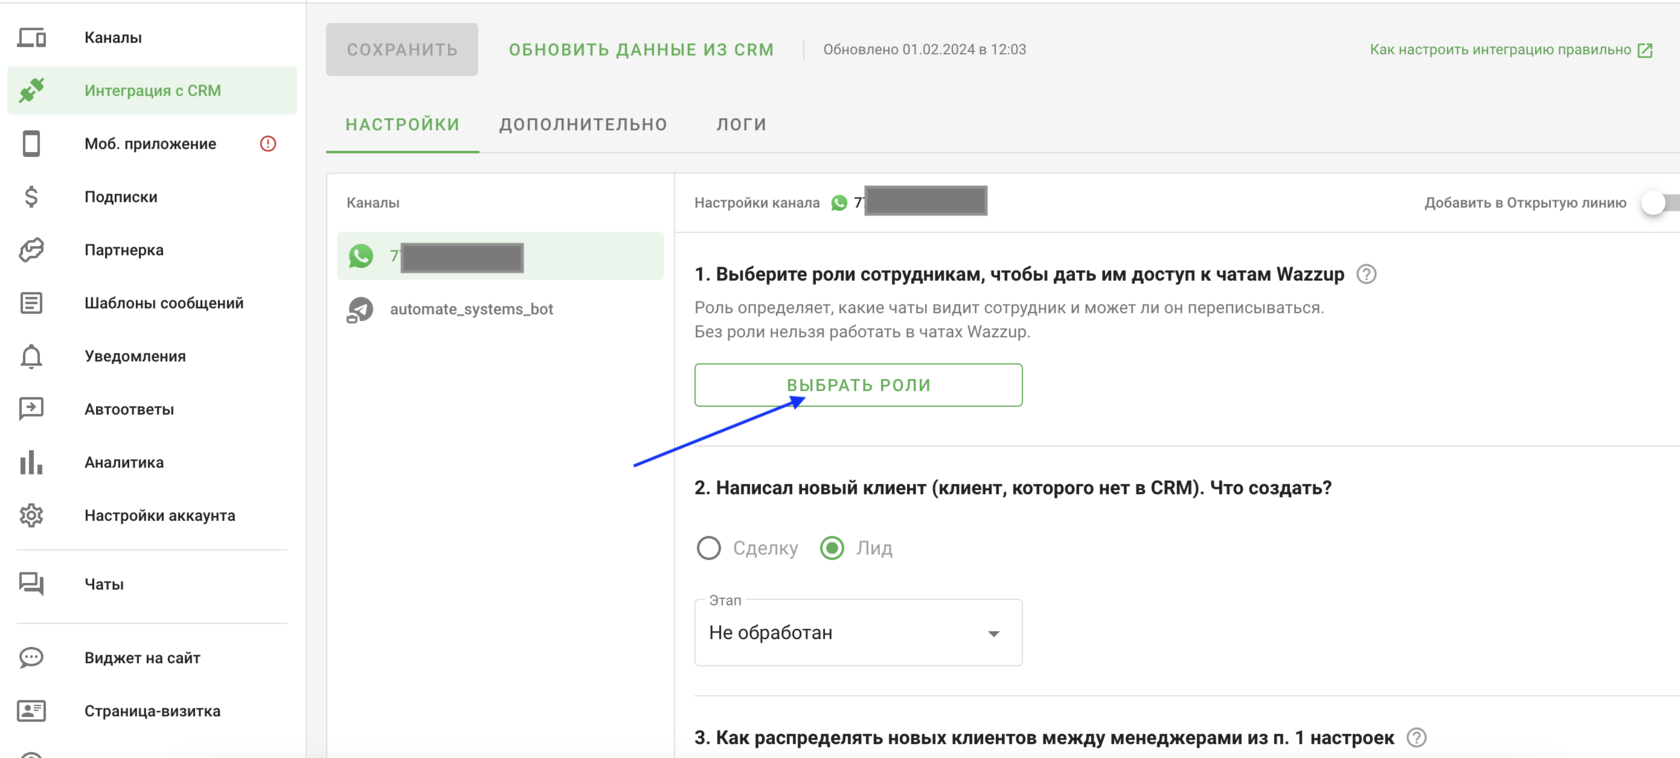This screenshot has height=758, width=1680.
Task: Select the Лид radio button
Action: [832, 548]
